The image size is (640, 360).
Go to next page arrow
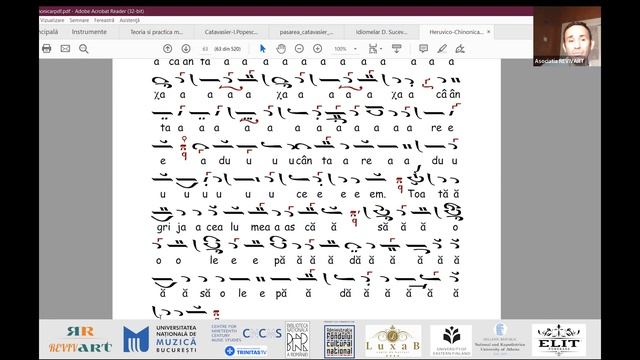pos(186,49)
